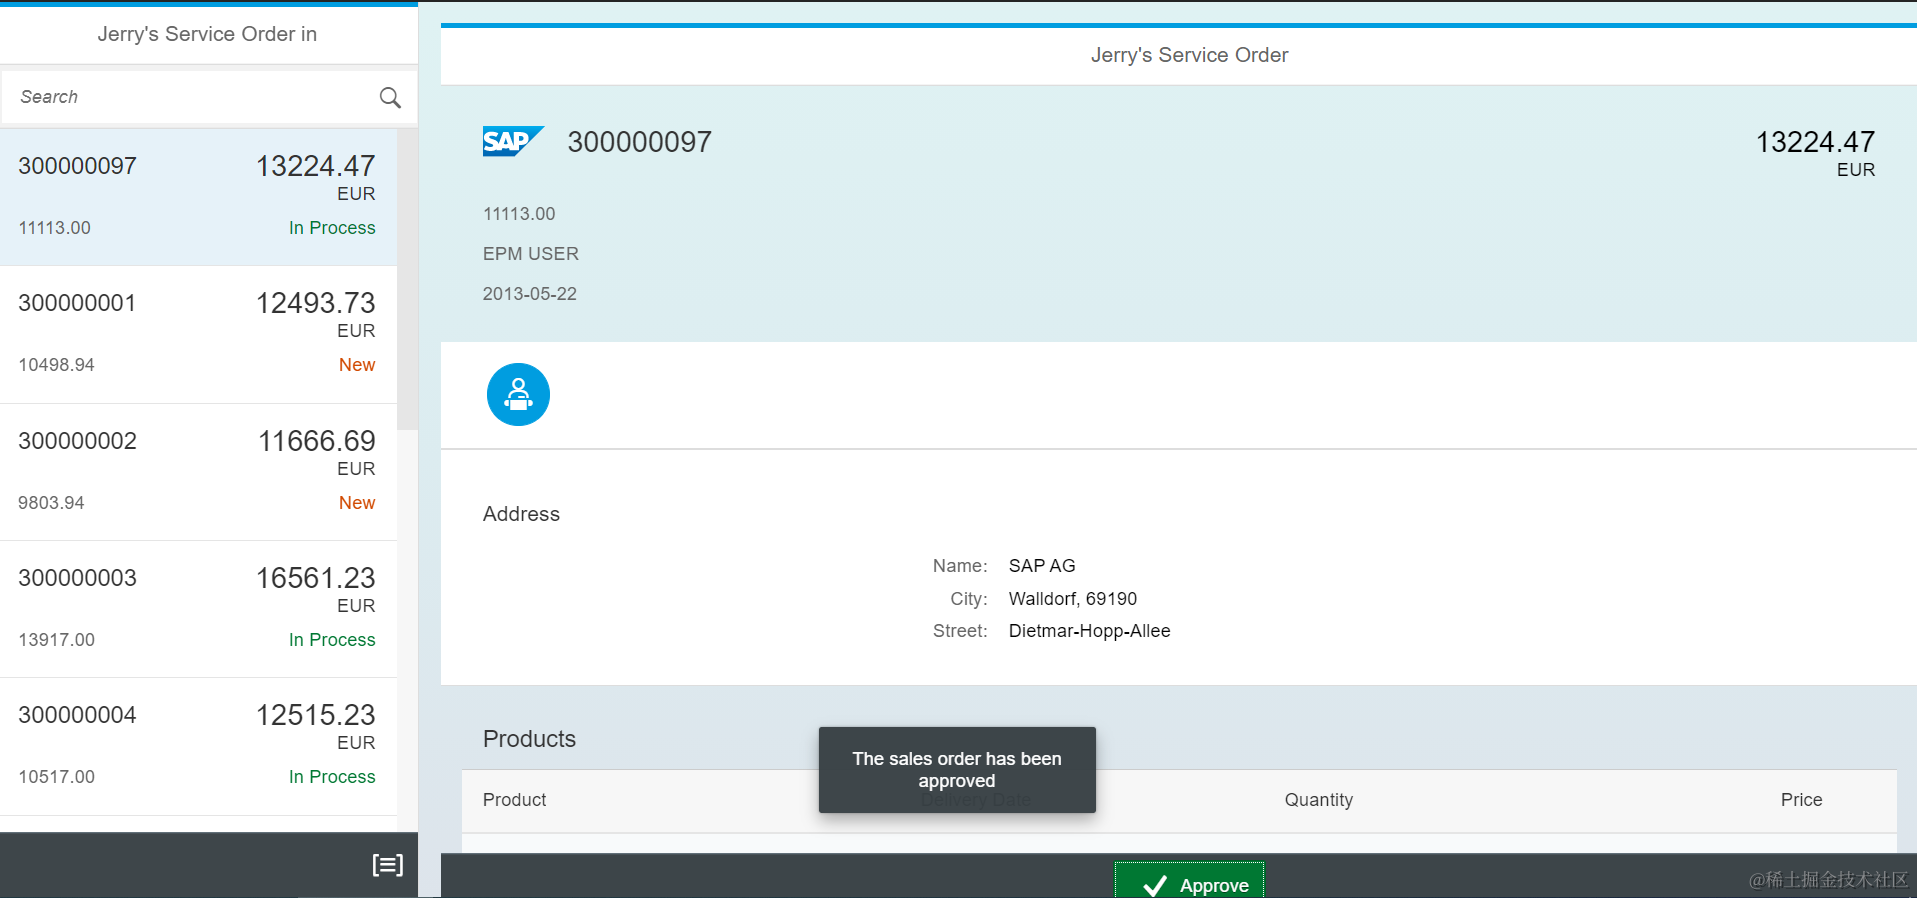Click the date 2013-05-22 in header

click(530, 294)
